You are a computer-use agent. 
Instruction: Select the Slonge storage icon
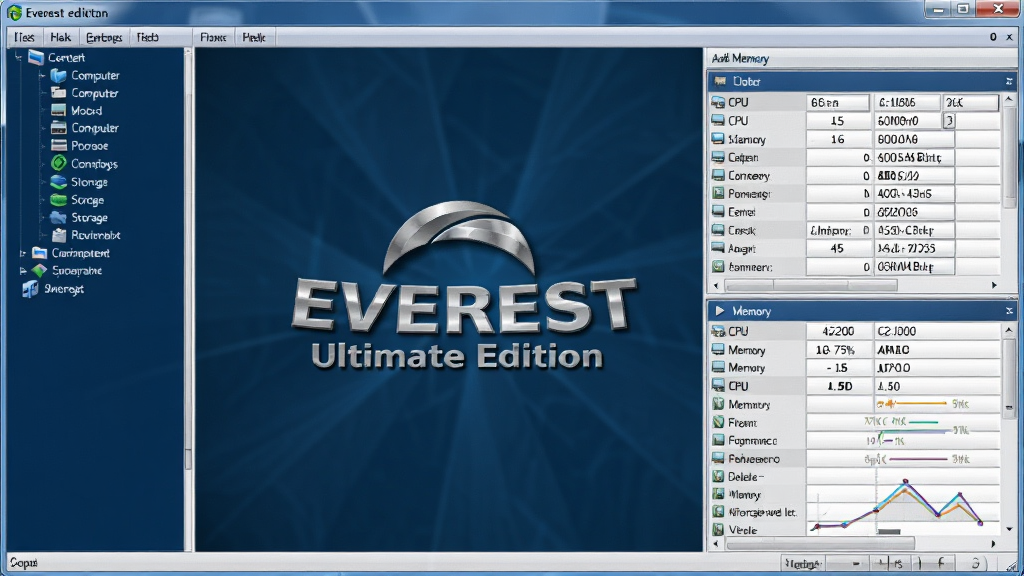[x=59, y=182]
